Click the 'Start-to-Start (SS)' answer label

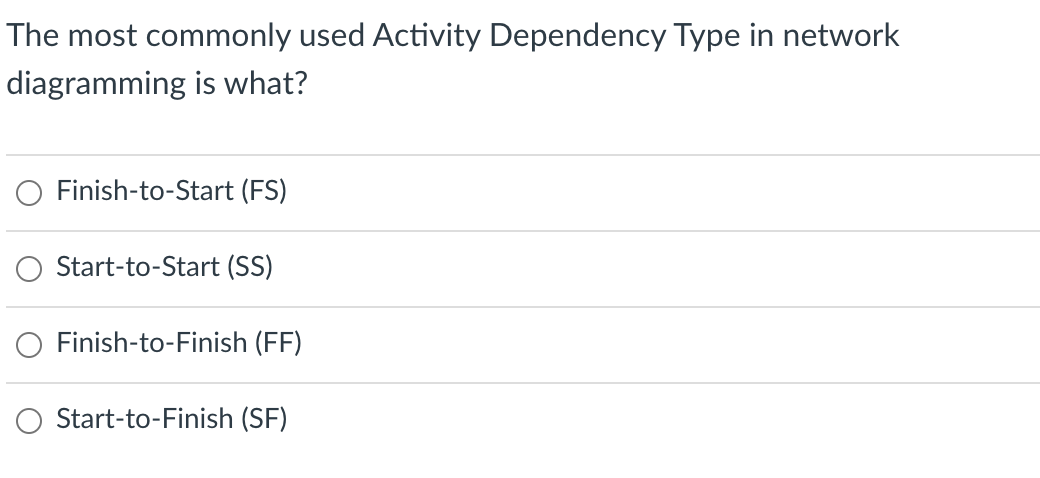coord(164,267)
